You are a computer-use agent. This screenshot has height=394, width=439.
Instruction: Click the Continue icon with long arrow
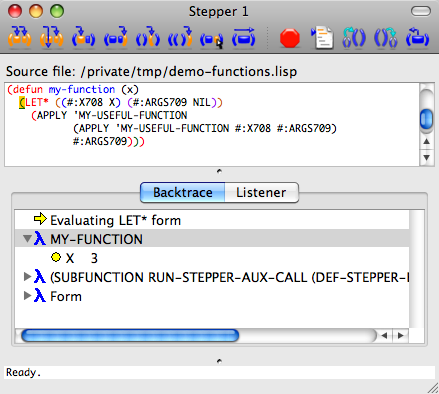coord(244,37)
